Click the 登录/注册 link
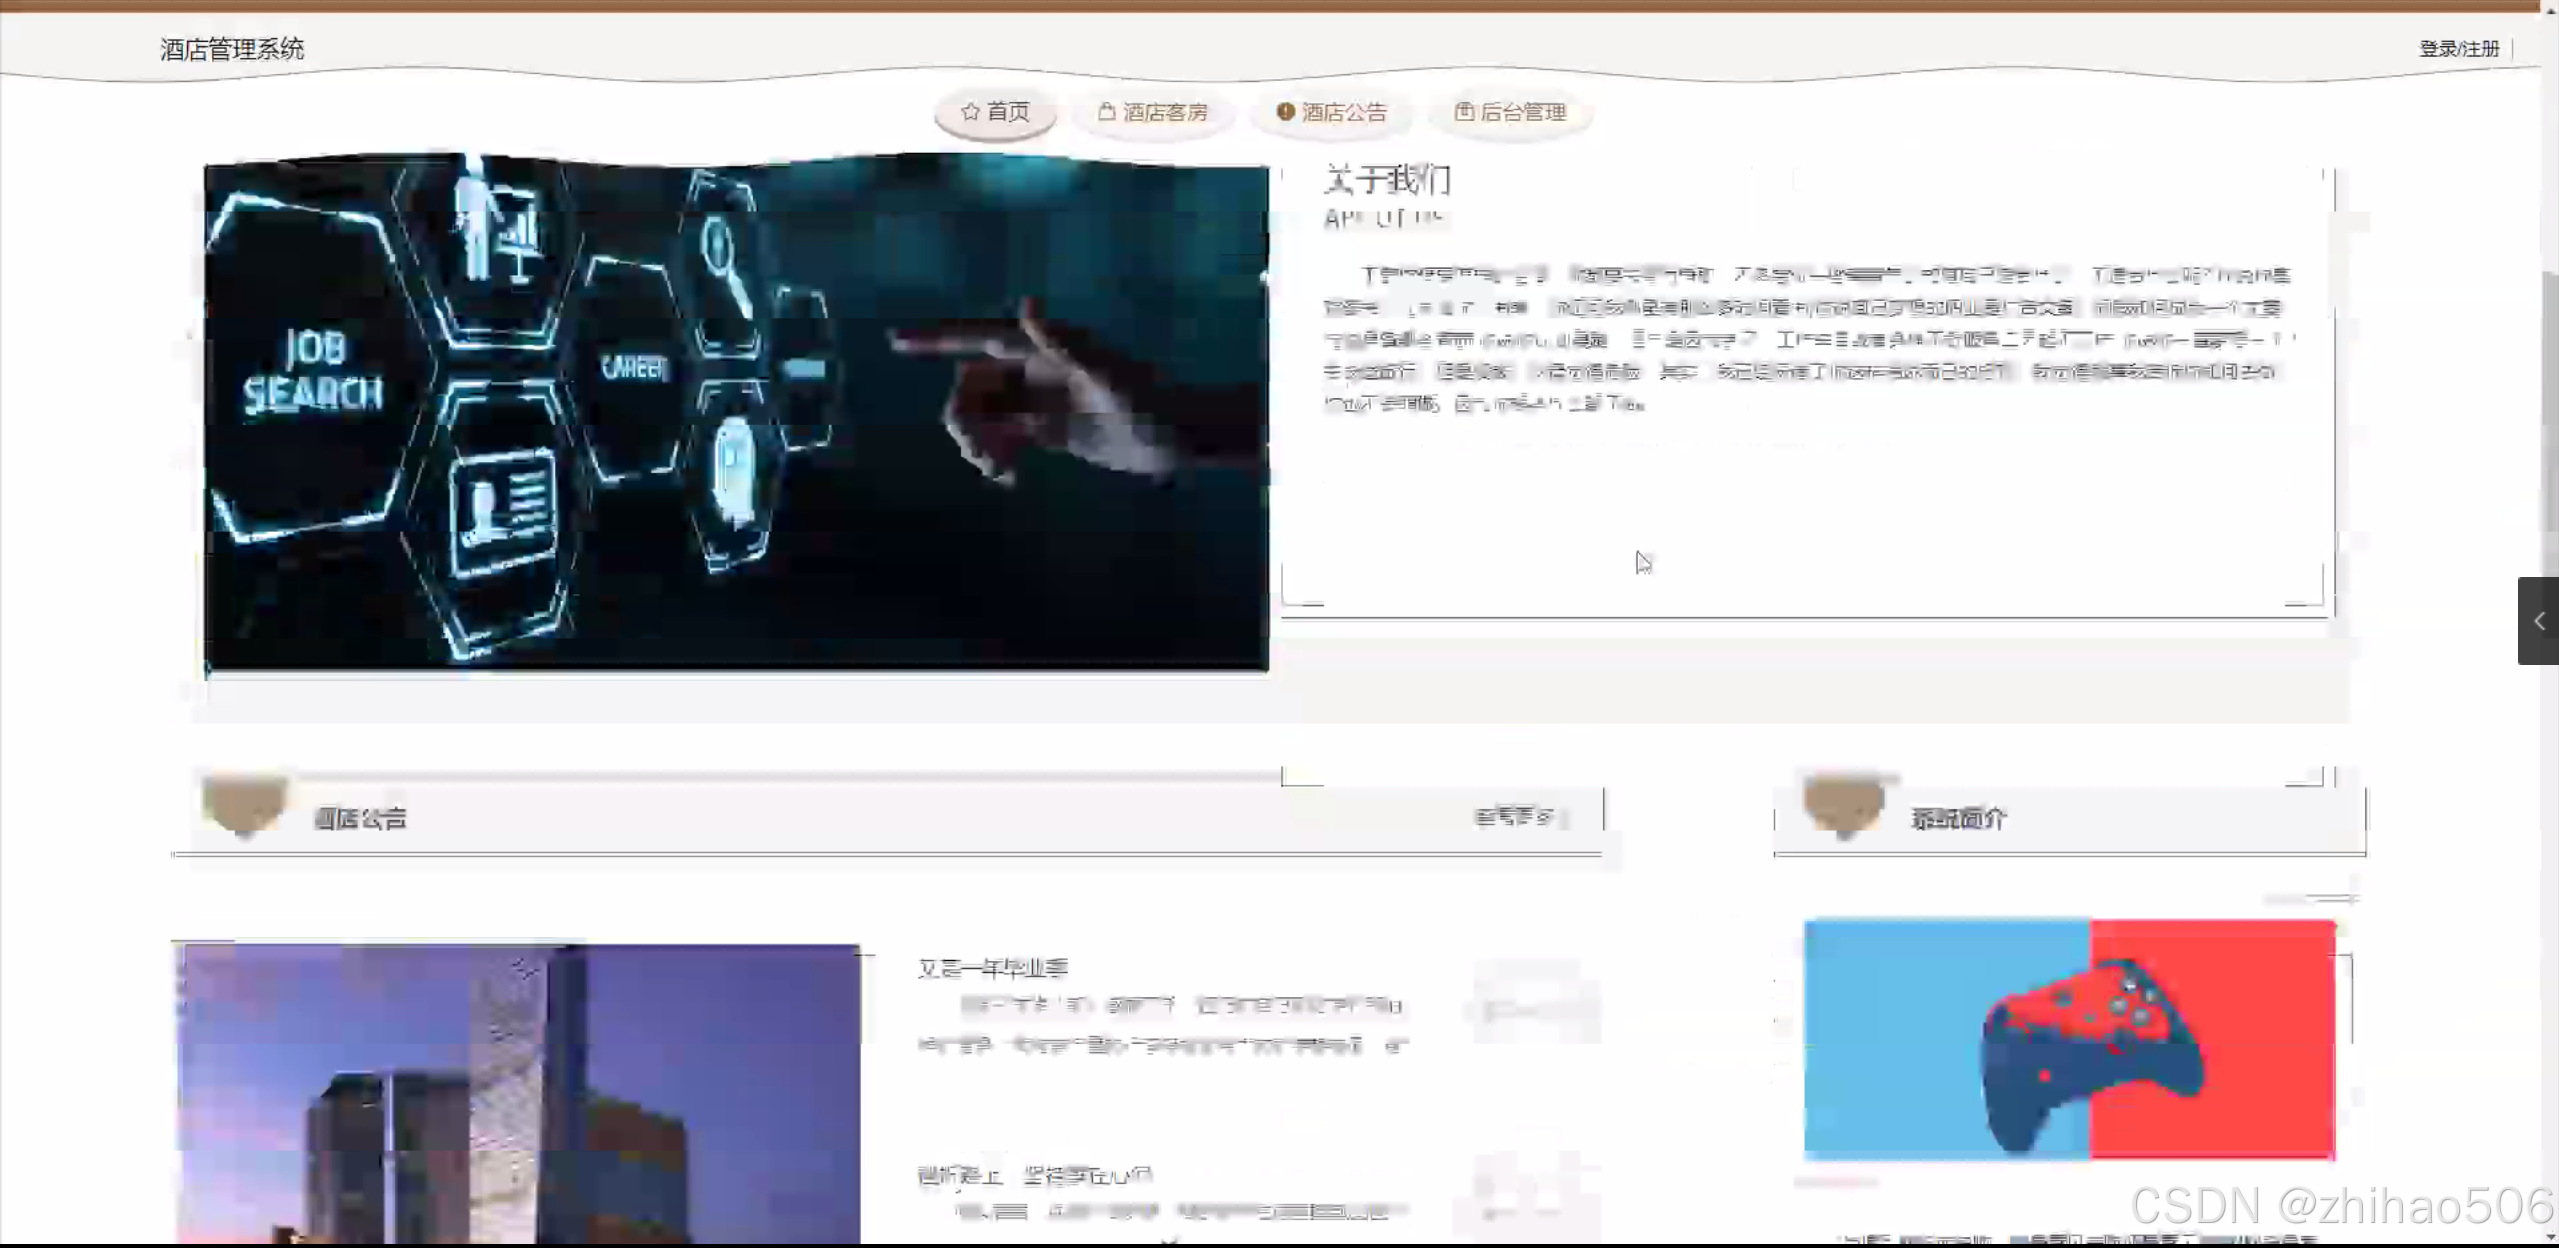The width and height of the screenshot is (2559, 1248). click(2458, 49)
